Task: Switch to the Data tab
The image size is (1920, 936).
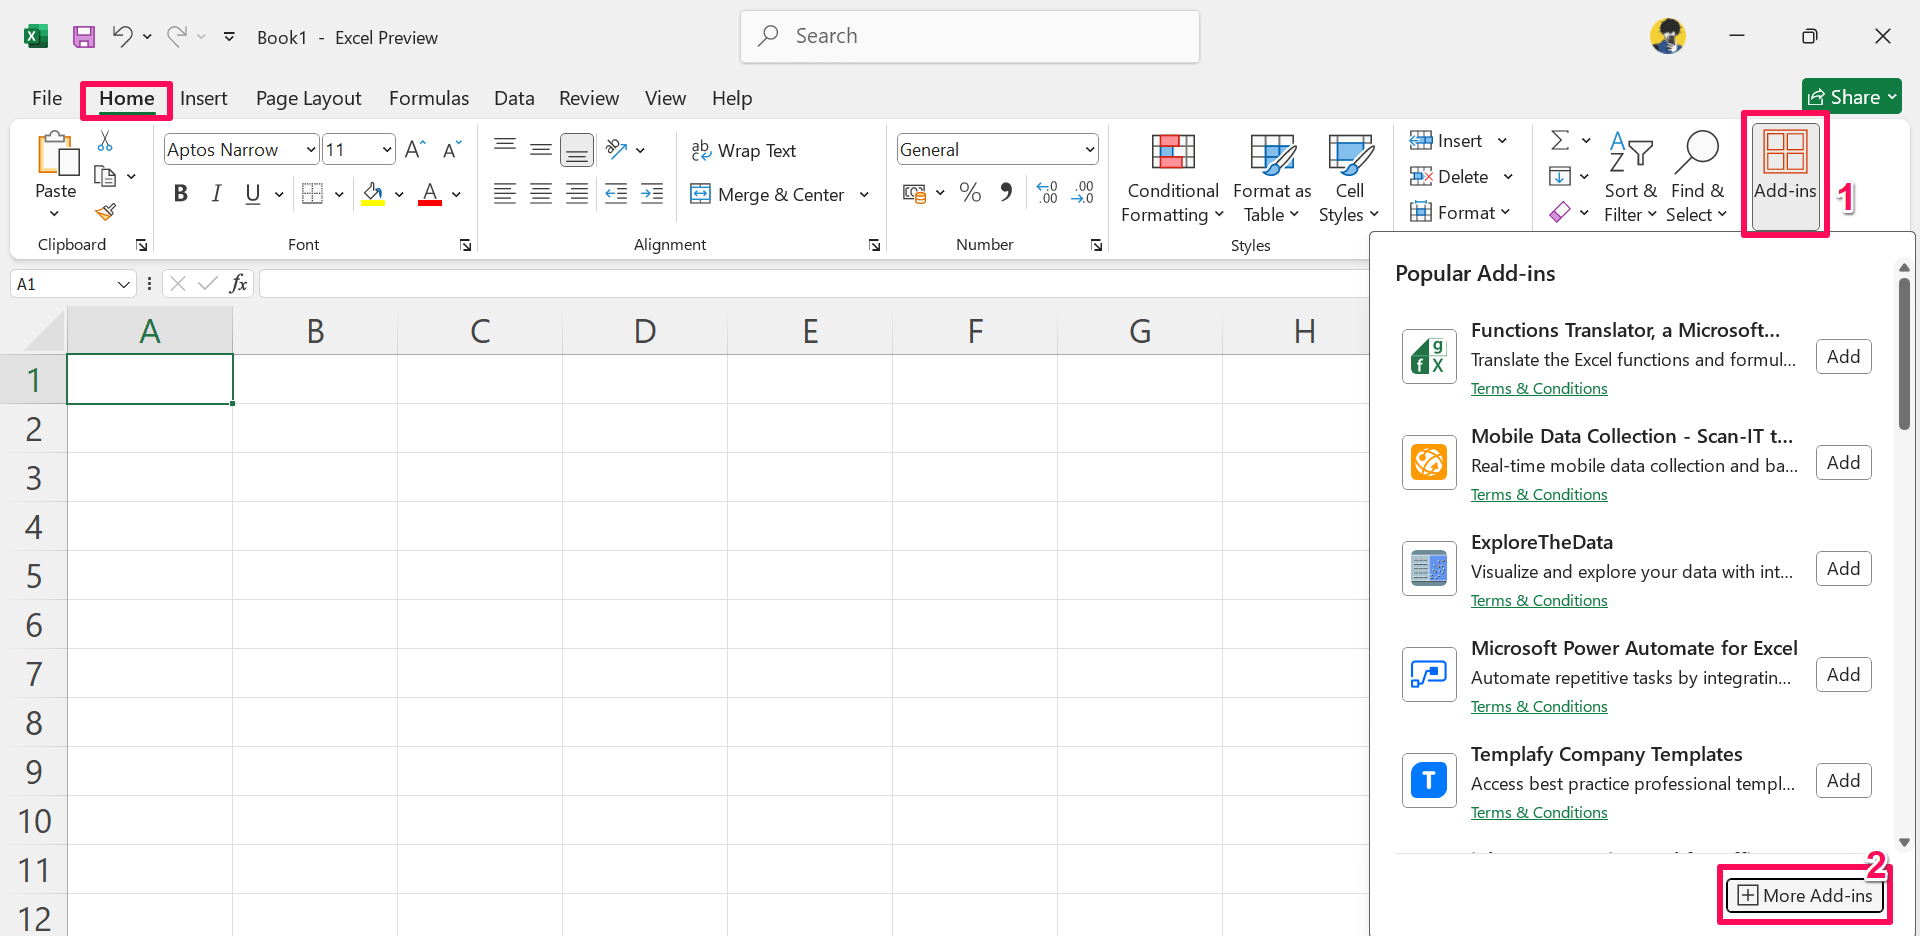Action: click(x=514, y=98)
